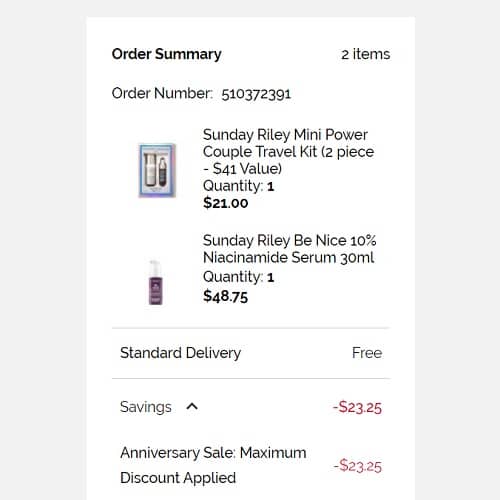Click Anniversary Sale Maximum Discount Applied text
500x500 pixels.
pos(213,465)
